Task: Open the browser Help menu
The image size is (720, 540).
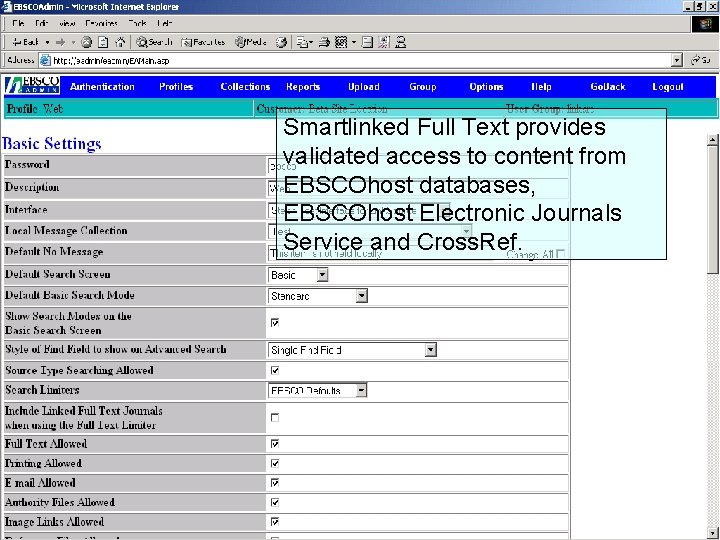Action: point(164,23)
